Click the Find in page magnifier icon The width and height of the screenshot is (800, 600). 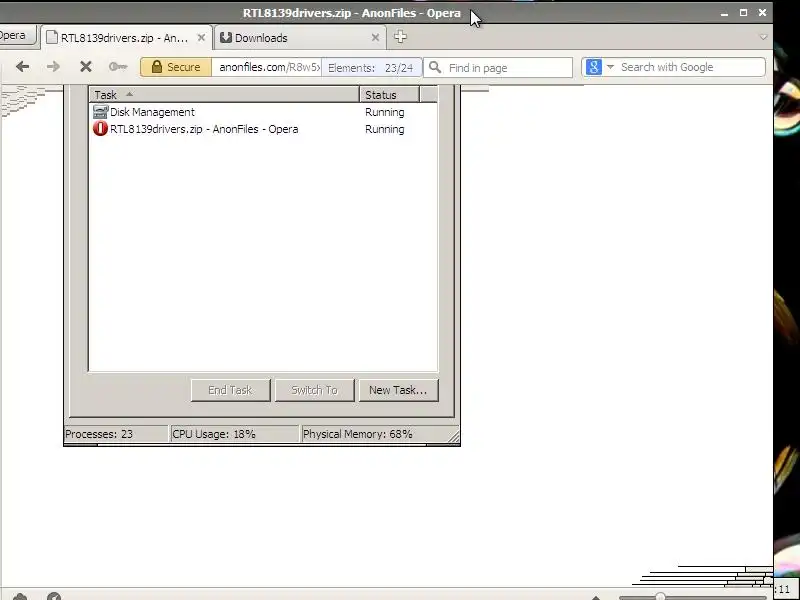pyautogui.click(x=435, y=67)
